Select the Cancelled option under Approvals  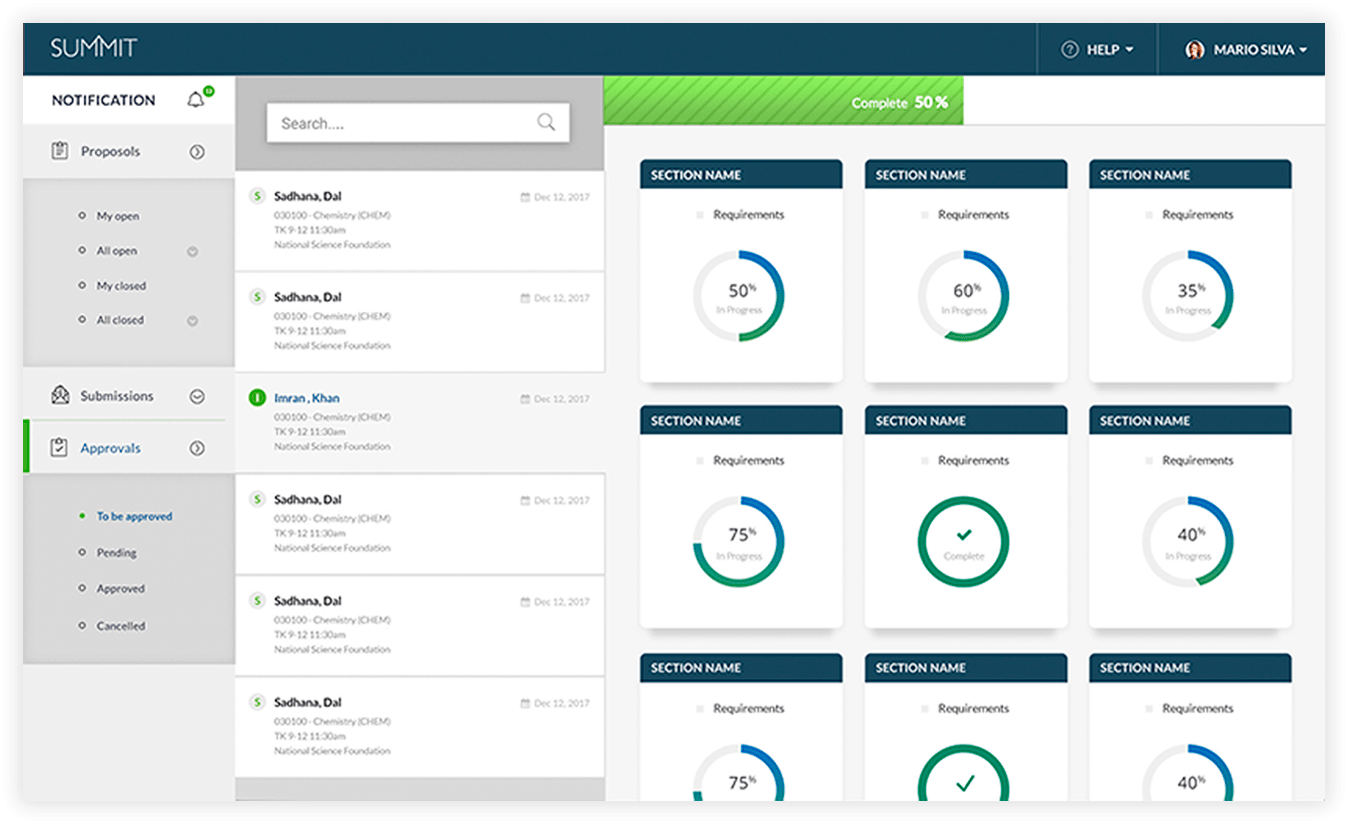[x=120, y=625]
